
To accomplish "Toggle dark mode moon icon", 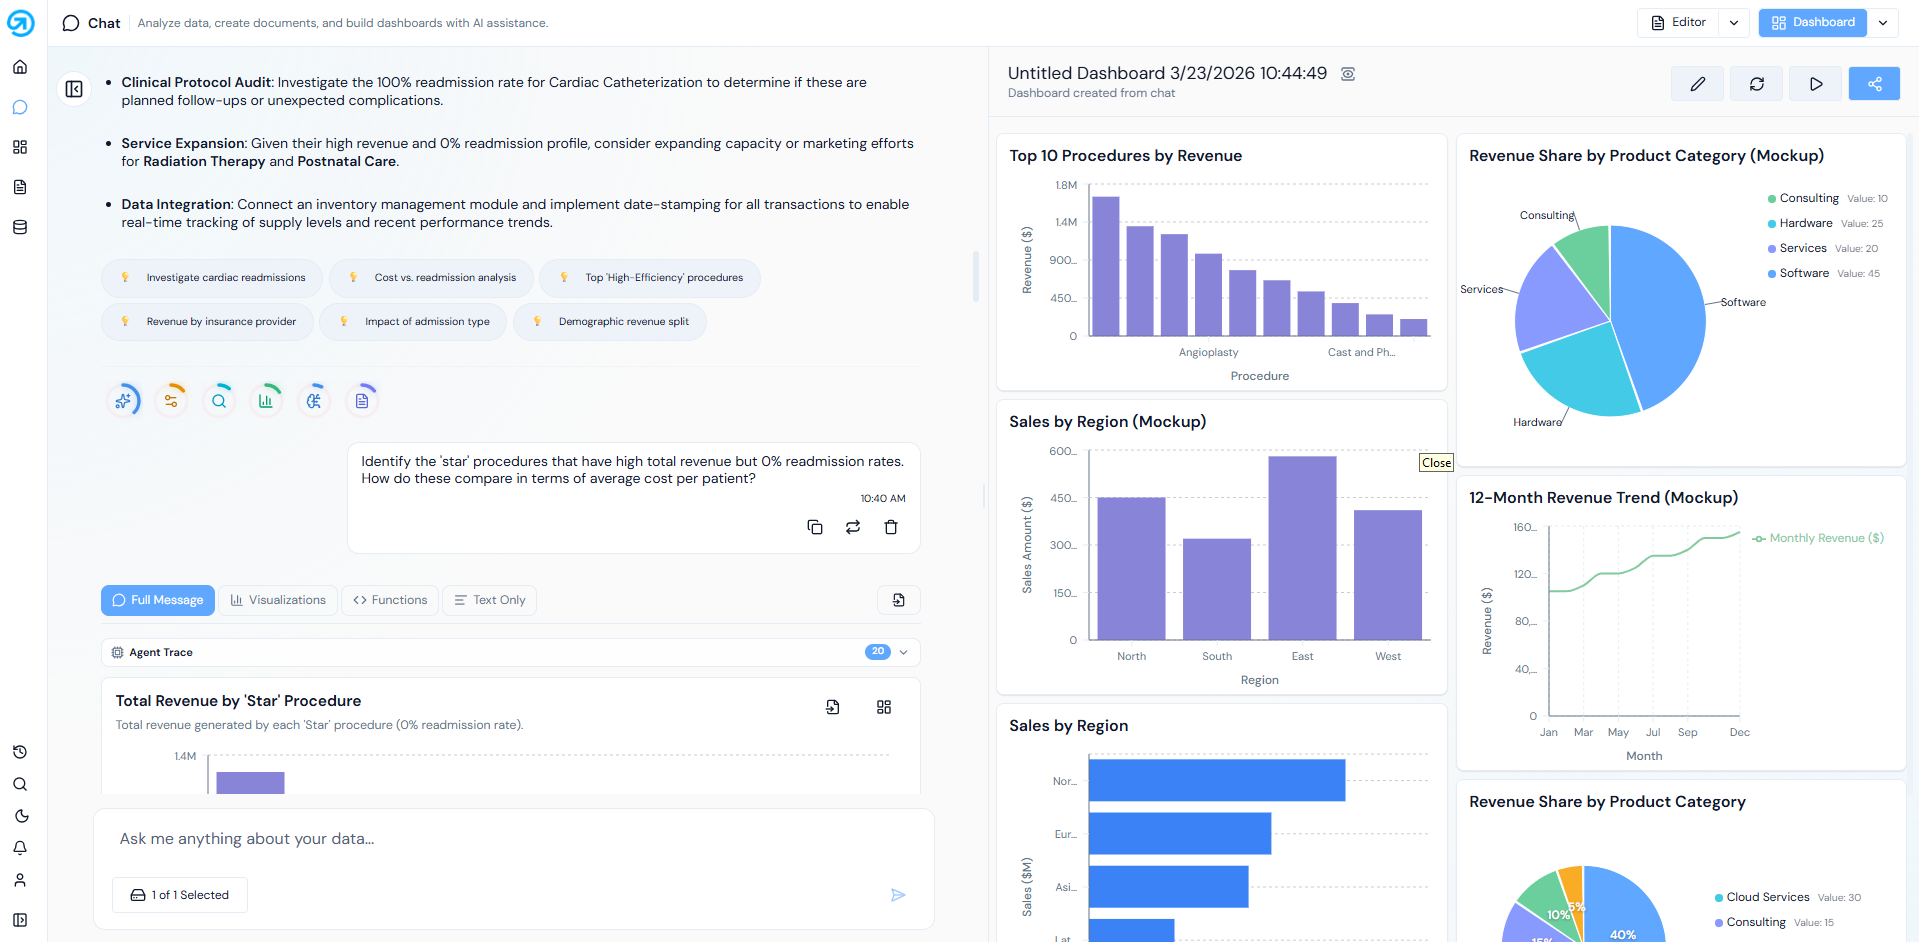I will point(20,816).
